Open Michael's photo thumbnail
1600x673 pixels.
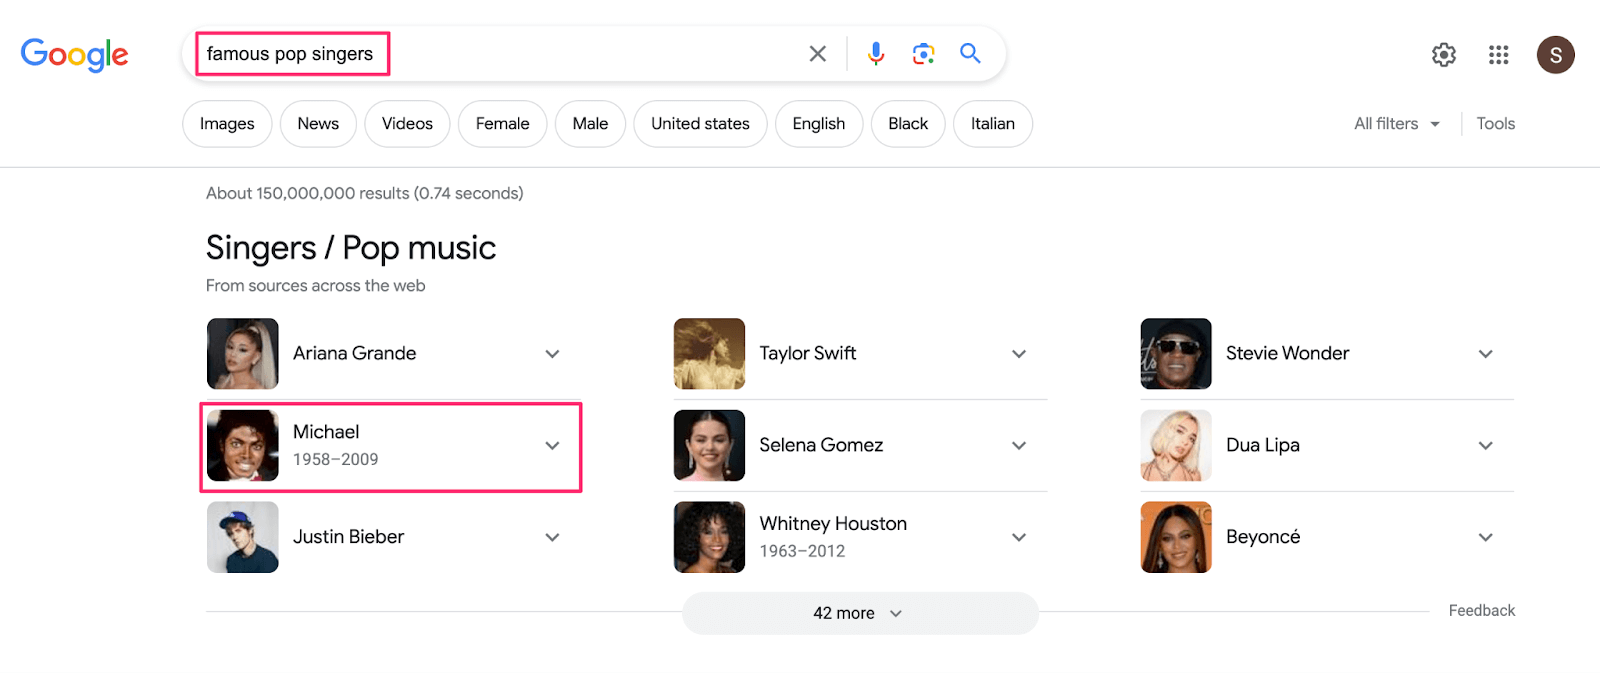coord(243,446)
